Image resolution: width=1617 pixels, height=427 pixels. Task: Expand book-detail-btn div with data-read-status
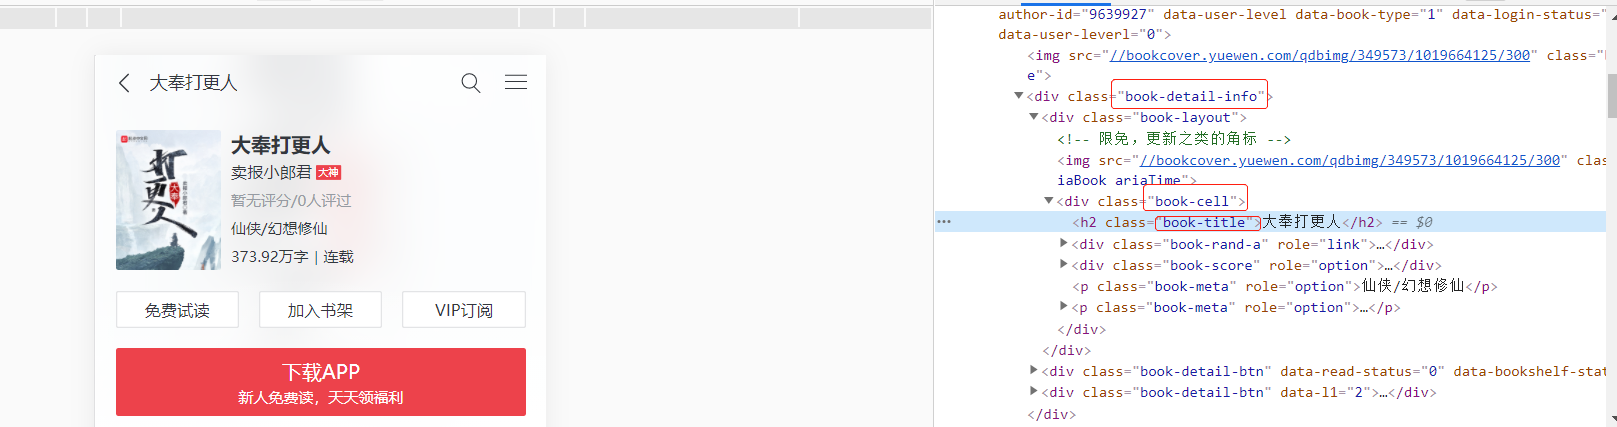tap(1034, 371)
